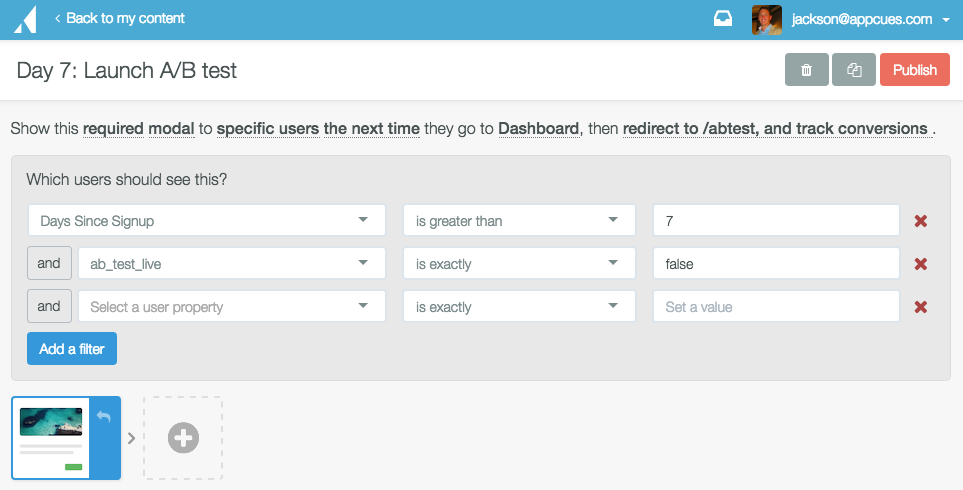Publish the Day 7 flow
963x490 pixels.
(914, 69)
